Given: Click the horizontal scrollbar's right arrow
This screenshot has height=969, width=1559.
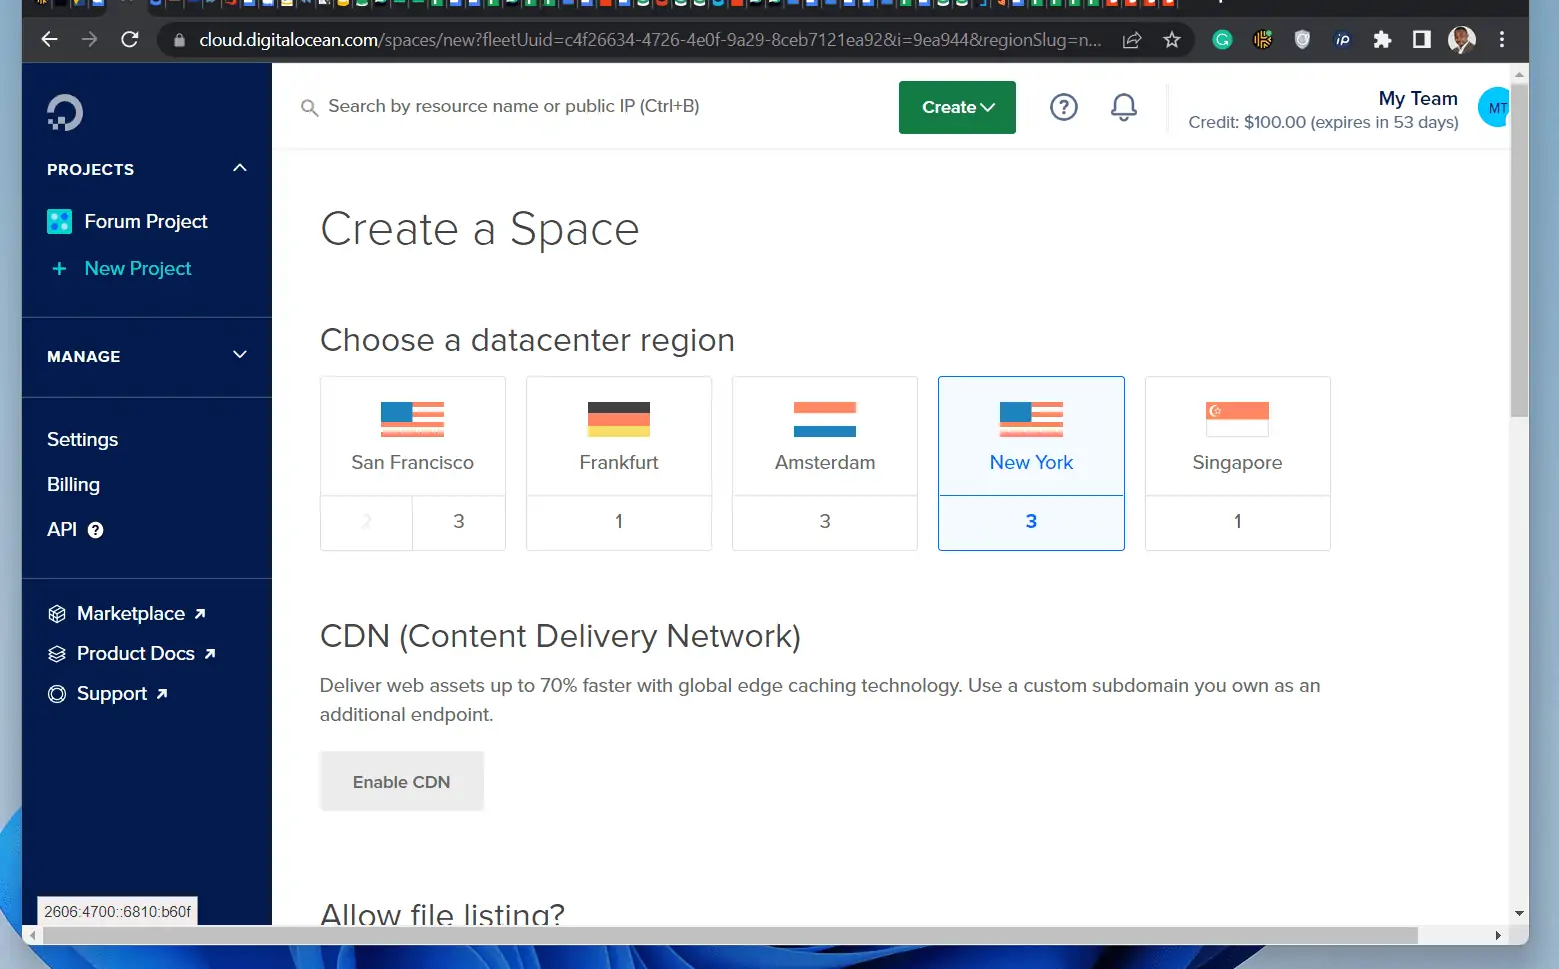Looking at the screenshot, I should tap(1497, 935).
